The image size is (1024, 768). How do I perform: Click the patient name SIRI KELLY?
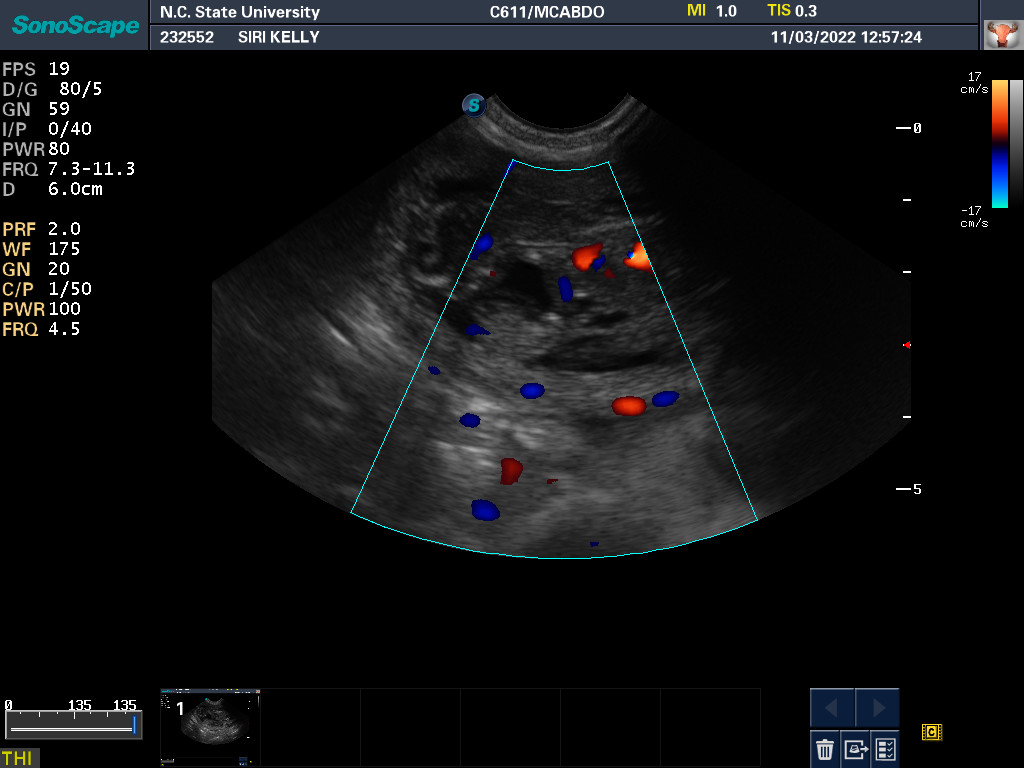[279, 38]
